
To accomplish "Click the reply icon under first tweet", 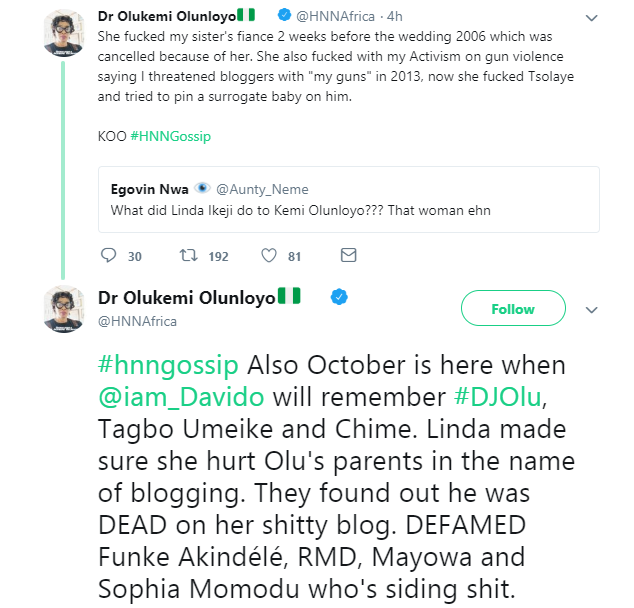I will pos(109,256).
